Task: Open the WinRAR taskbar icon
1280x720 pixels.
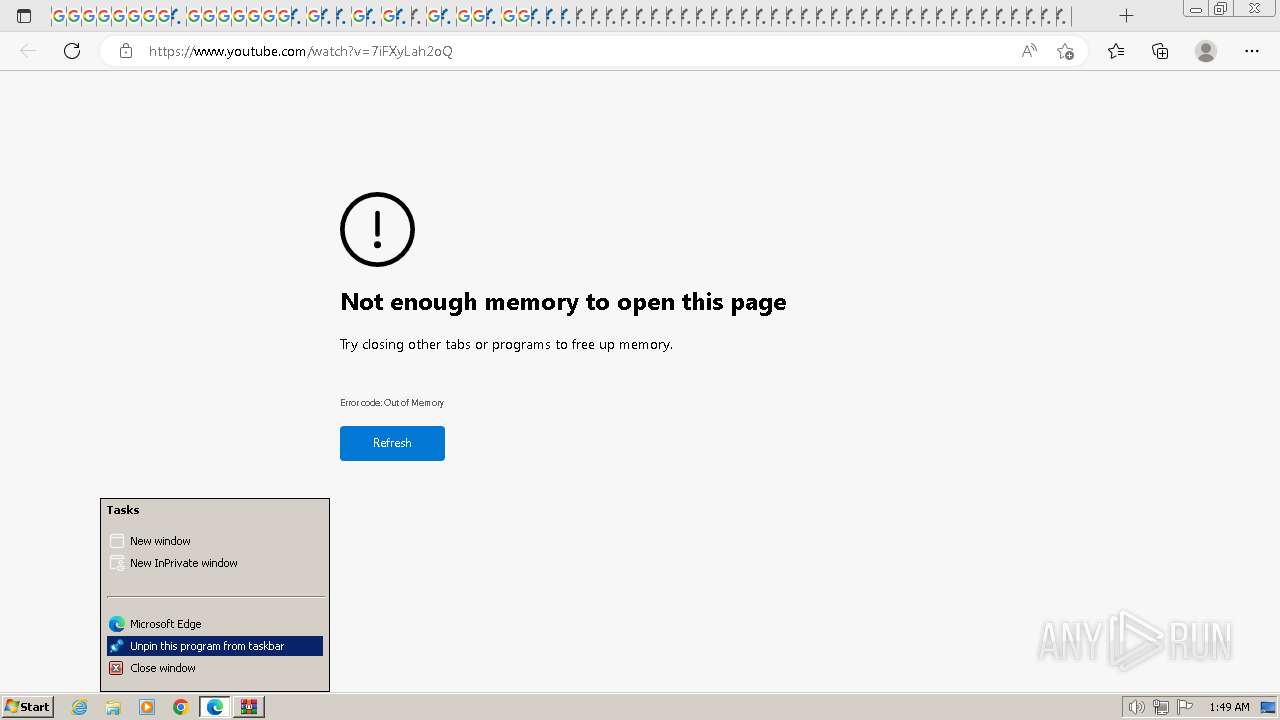Action: pyautogui.click(x=249, y=707)
